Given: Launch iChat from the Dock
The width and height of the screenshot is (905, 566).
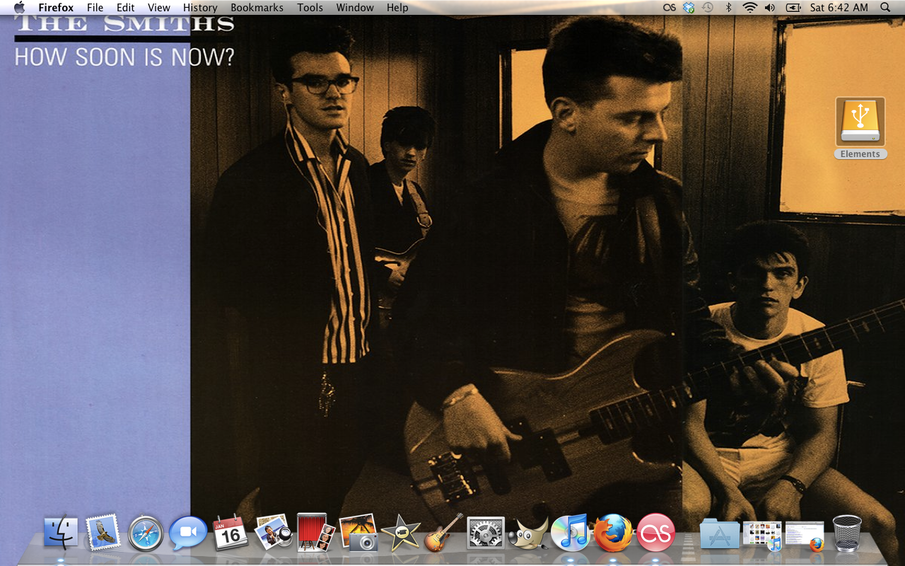Looking at the screenshot, I should [188, 533].
